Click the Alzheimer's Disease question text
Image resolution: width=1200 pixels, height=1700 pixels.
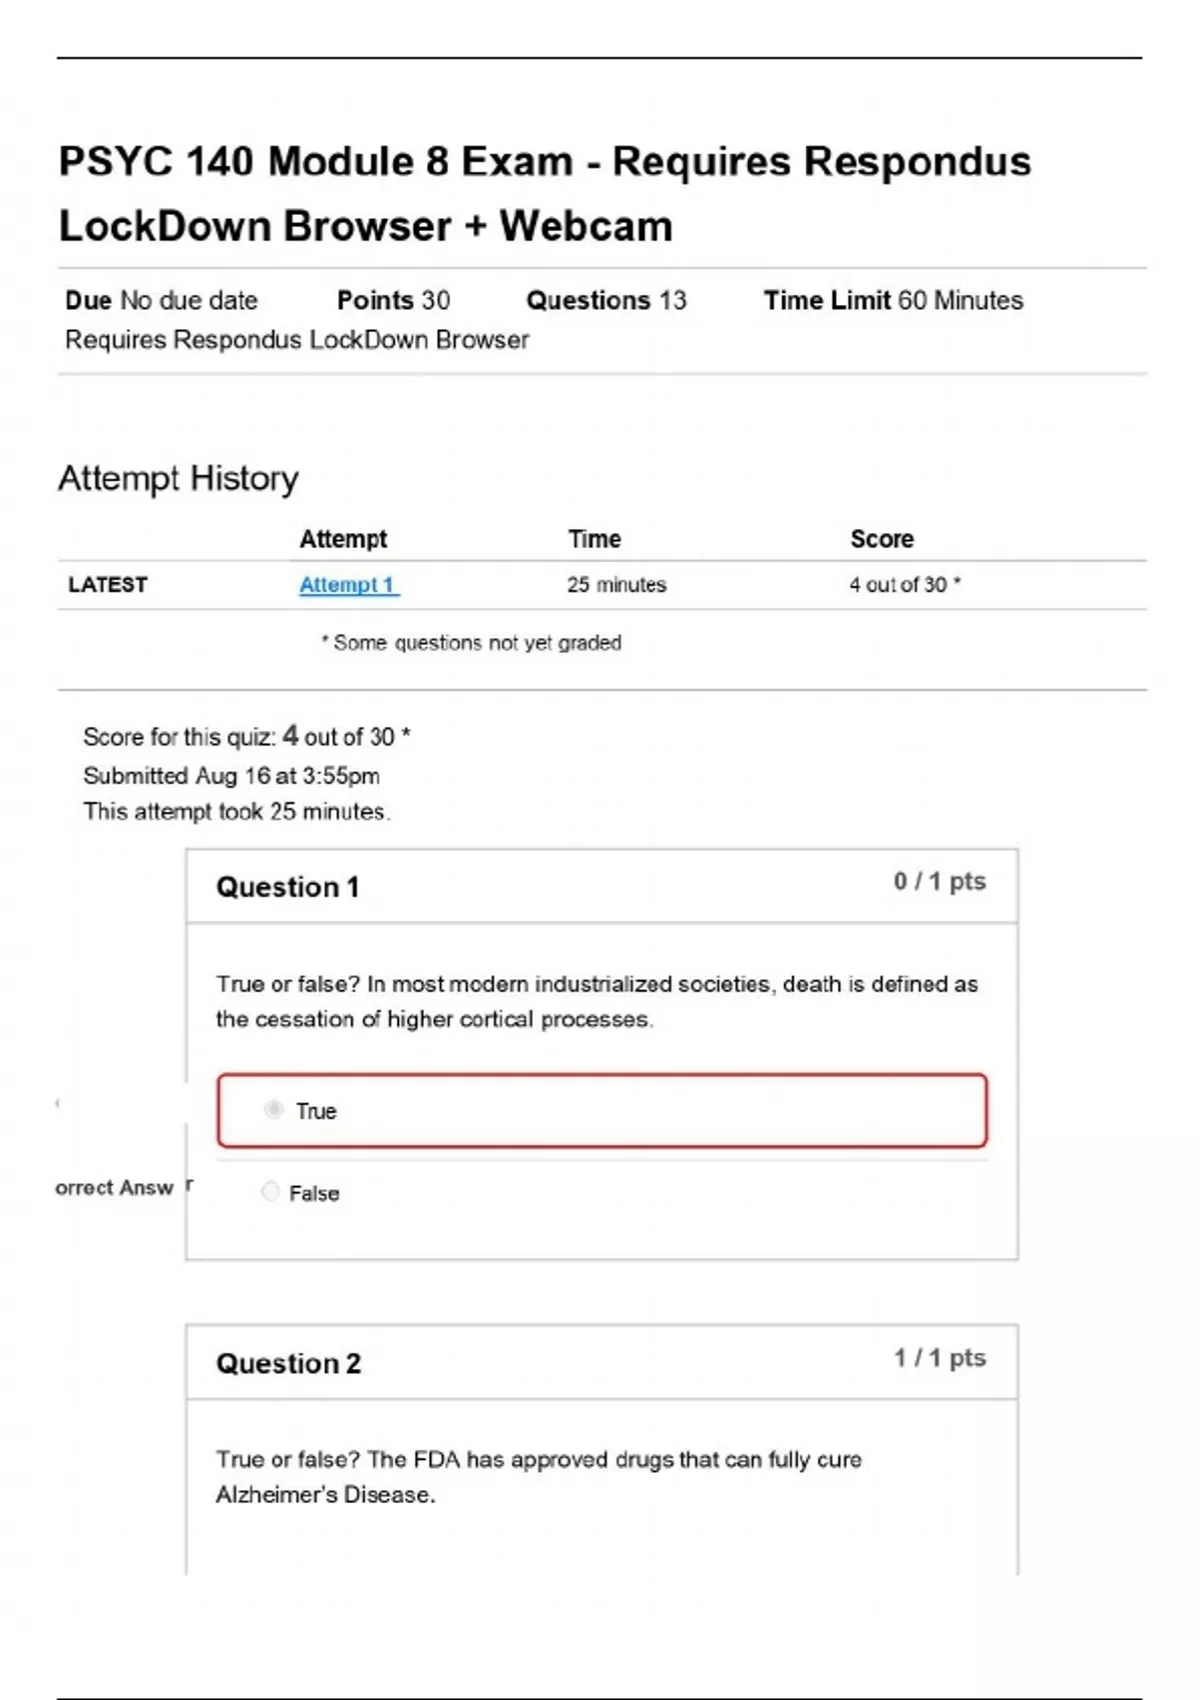coord(538,1477)
